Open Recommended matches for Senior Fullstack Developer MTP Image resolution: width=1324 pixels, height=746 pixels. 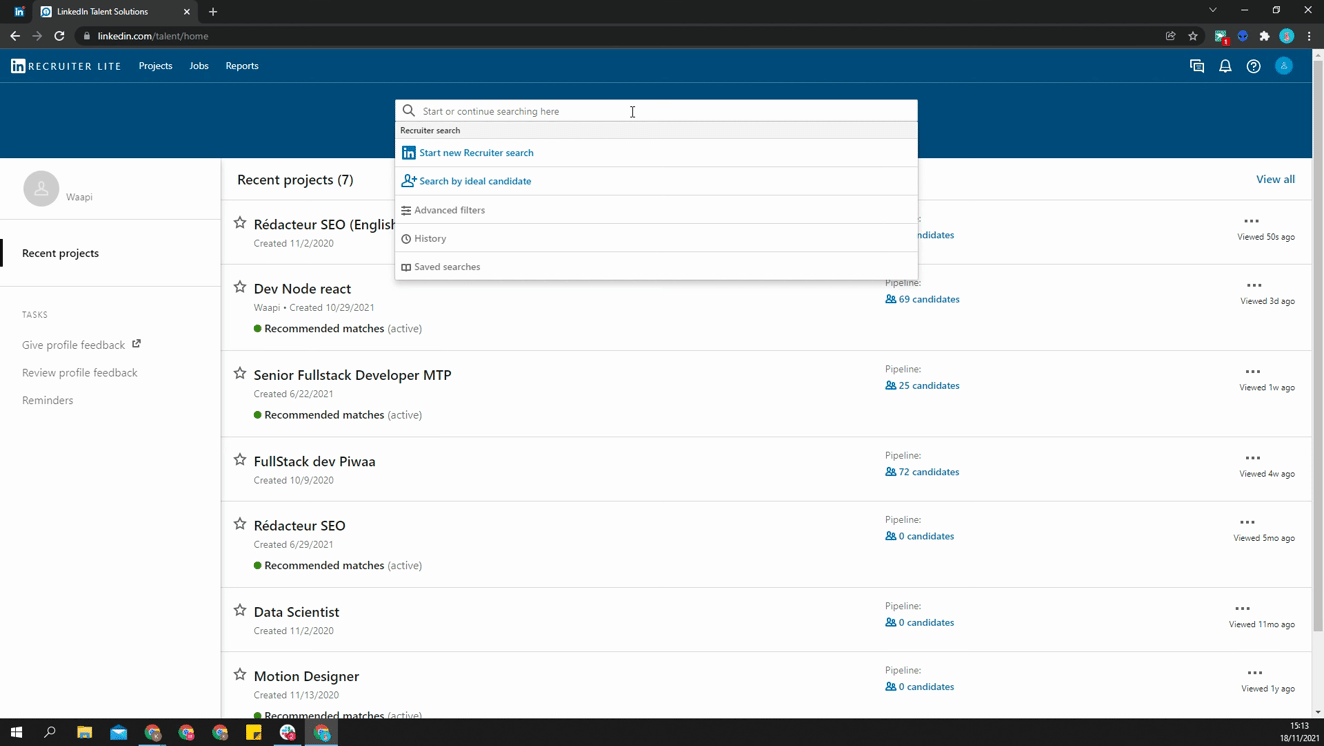point(324,414)
